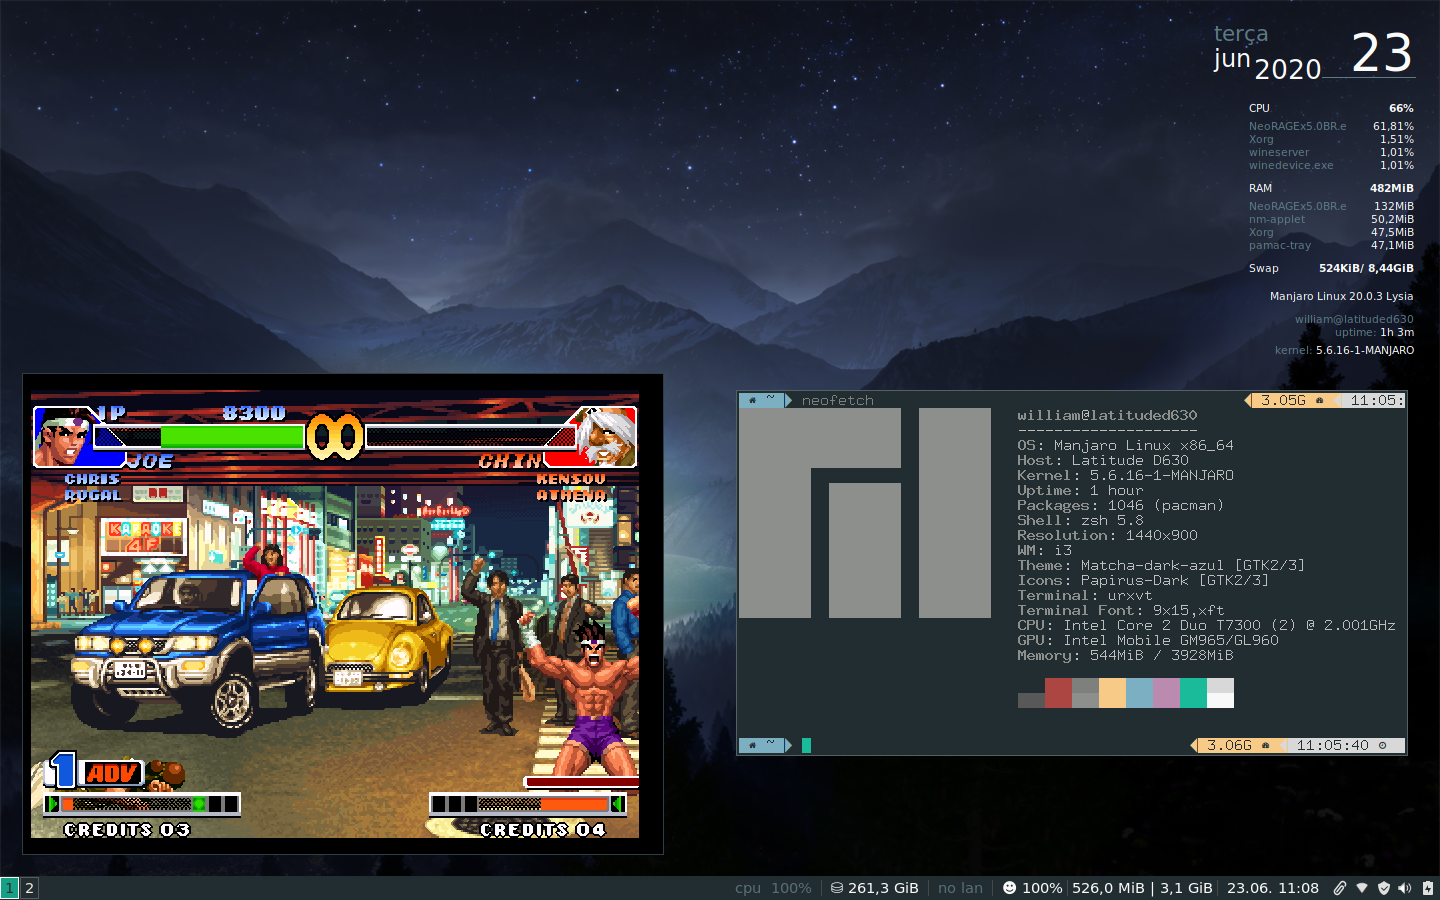Click the battery power tray icon
Screen dimensions: 1440x900
point(1427,888)
